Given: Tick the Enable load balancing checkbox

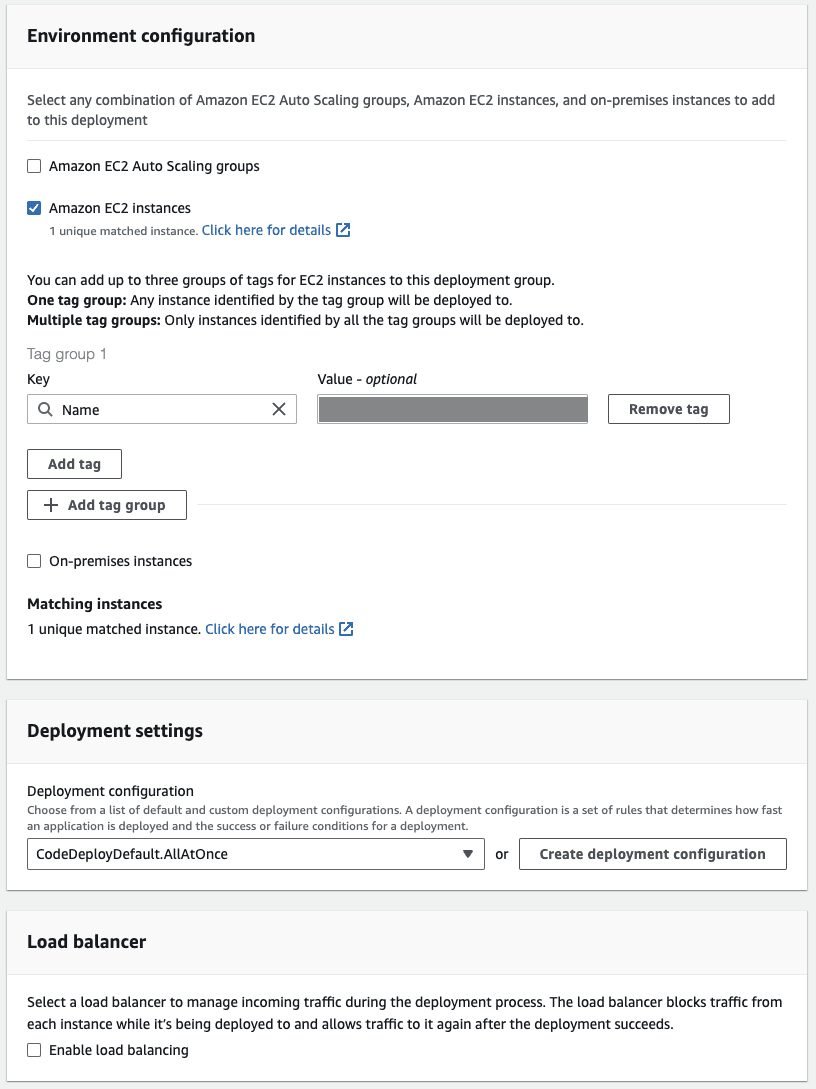Looking at the screenshot, I should [x=35, y=1050].
